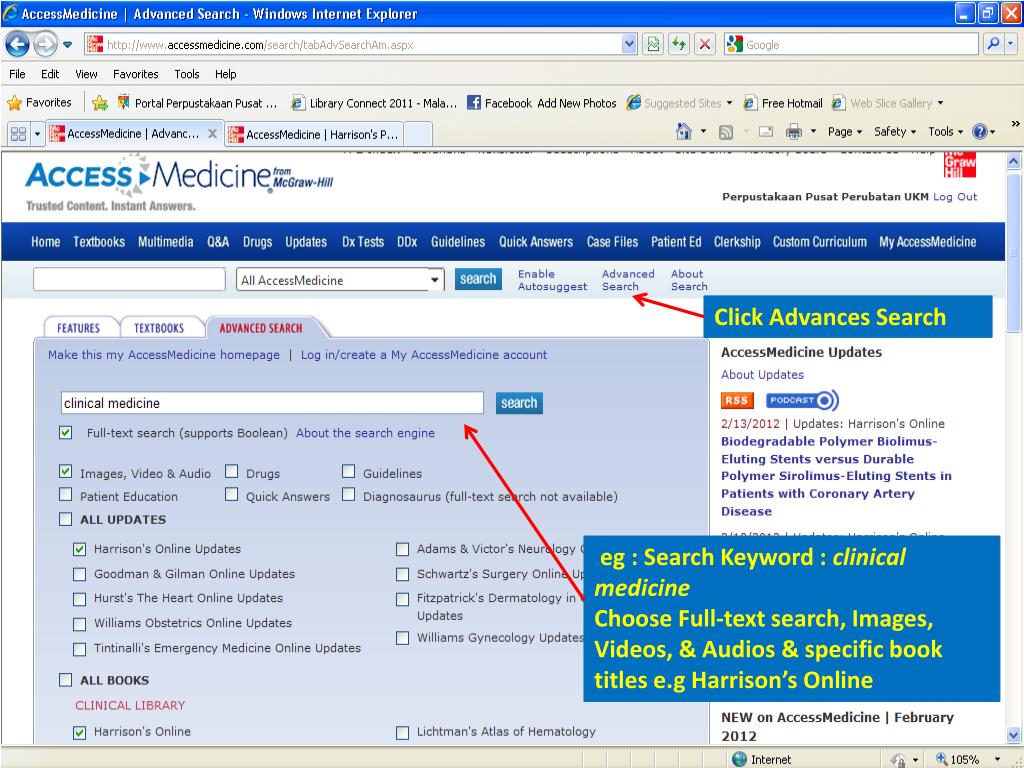
Task: Open the recent pages dropdown beside Forward
Action: (67, 45)
